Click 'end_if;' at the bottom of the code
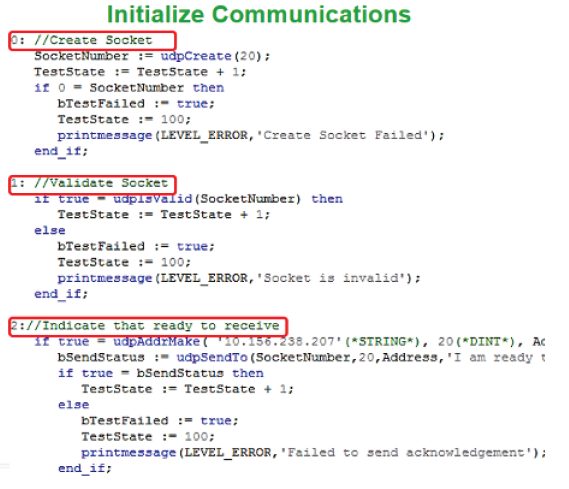 click(x=85, y=468)
